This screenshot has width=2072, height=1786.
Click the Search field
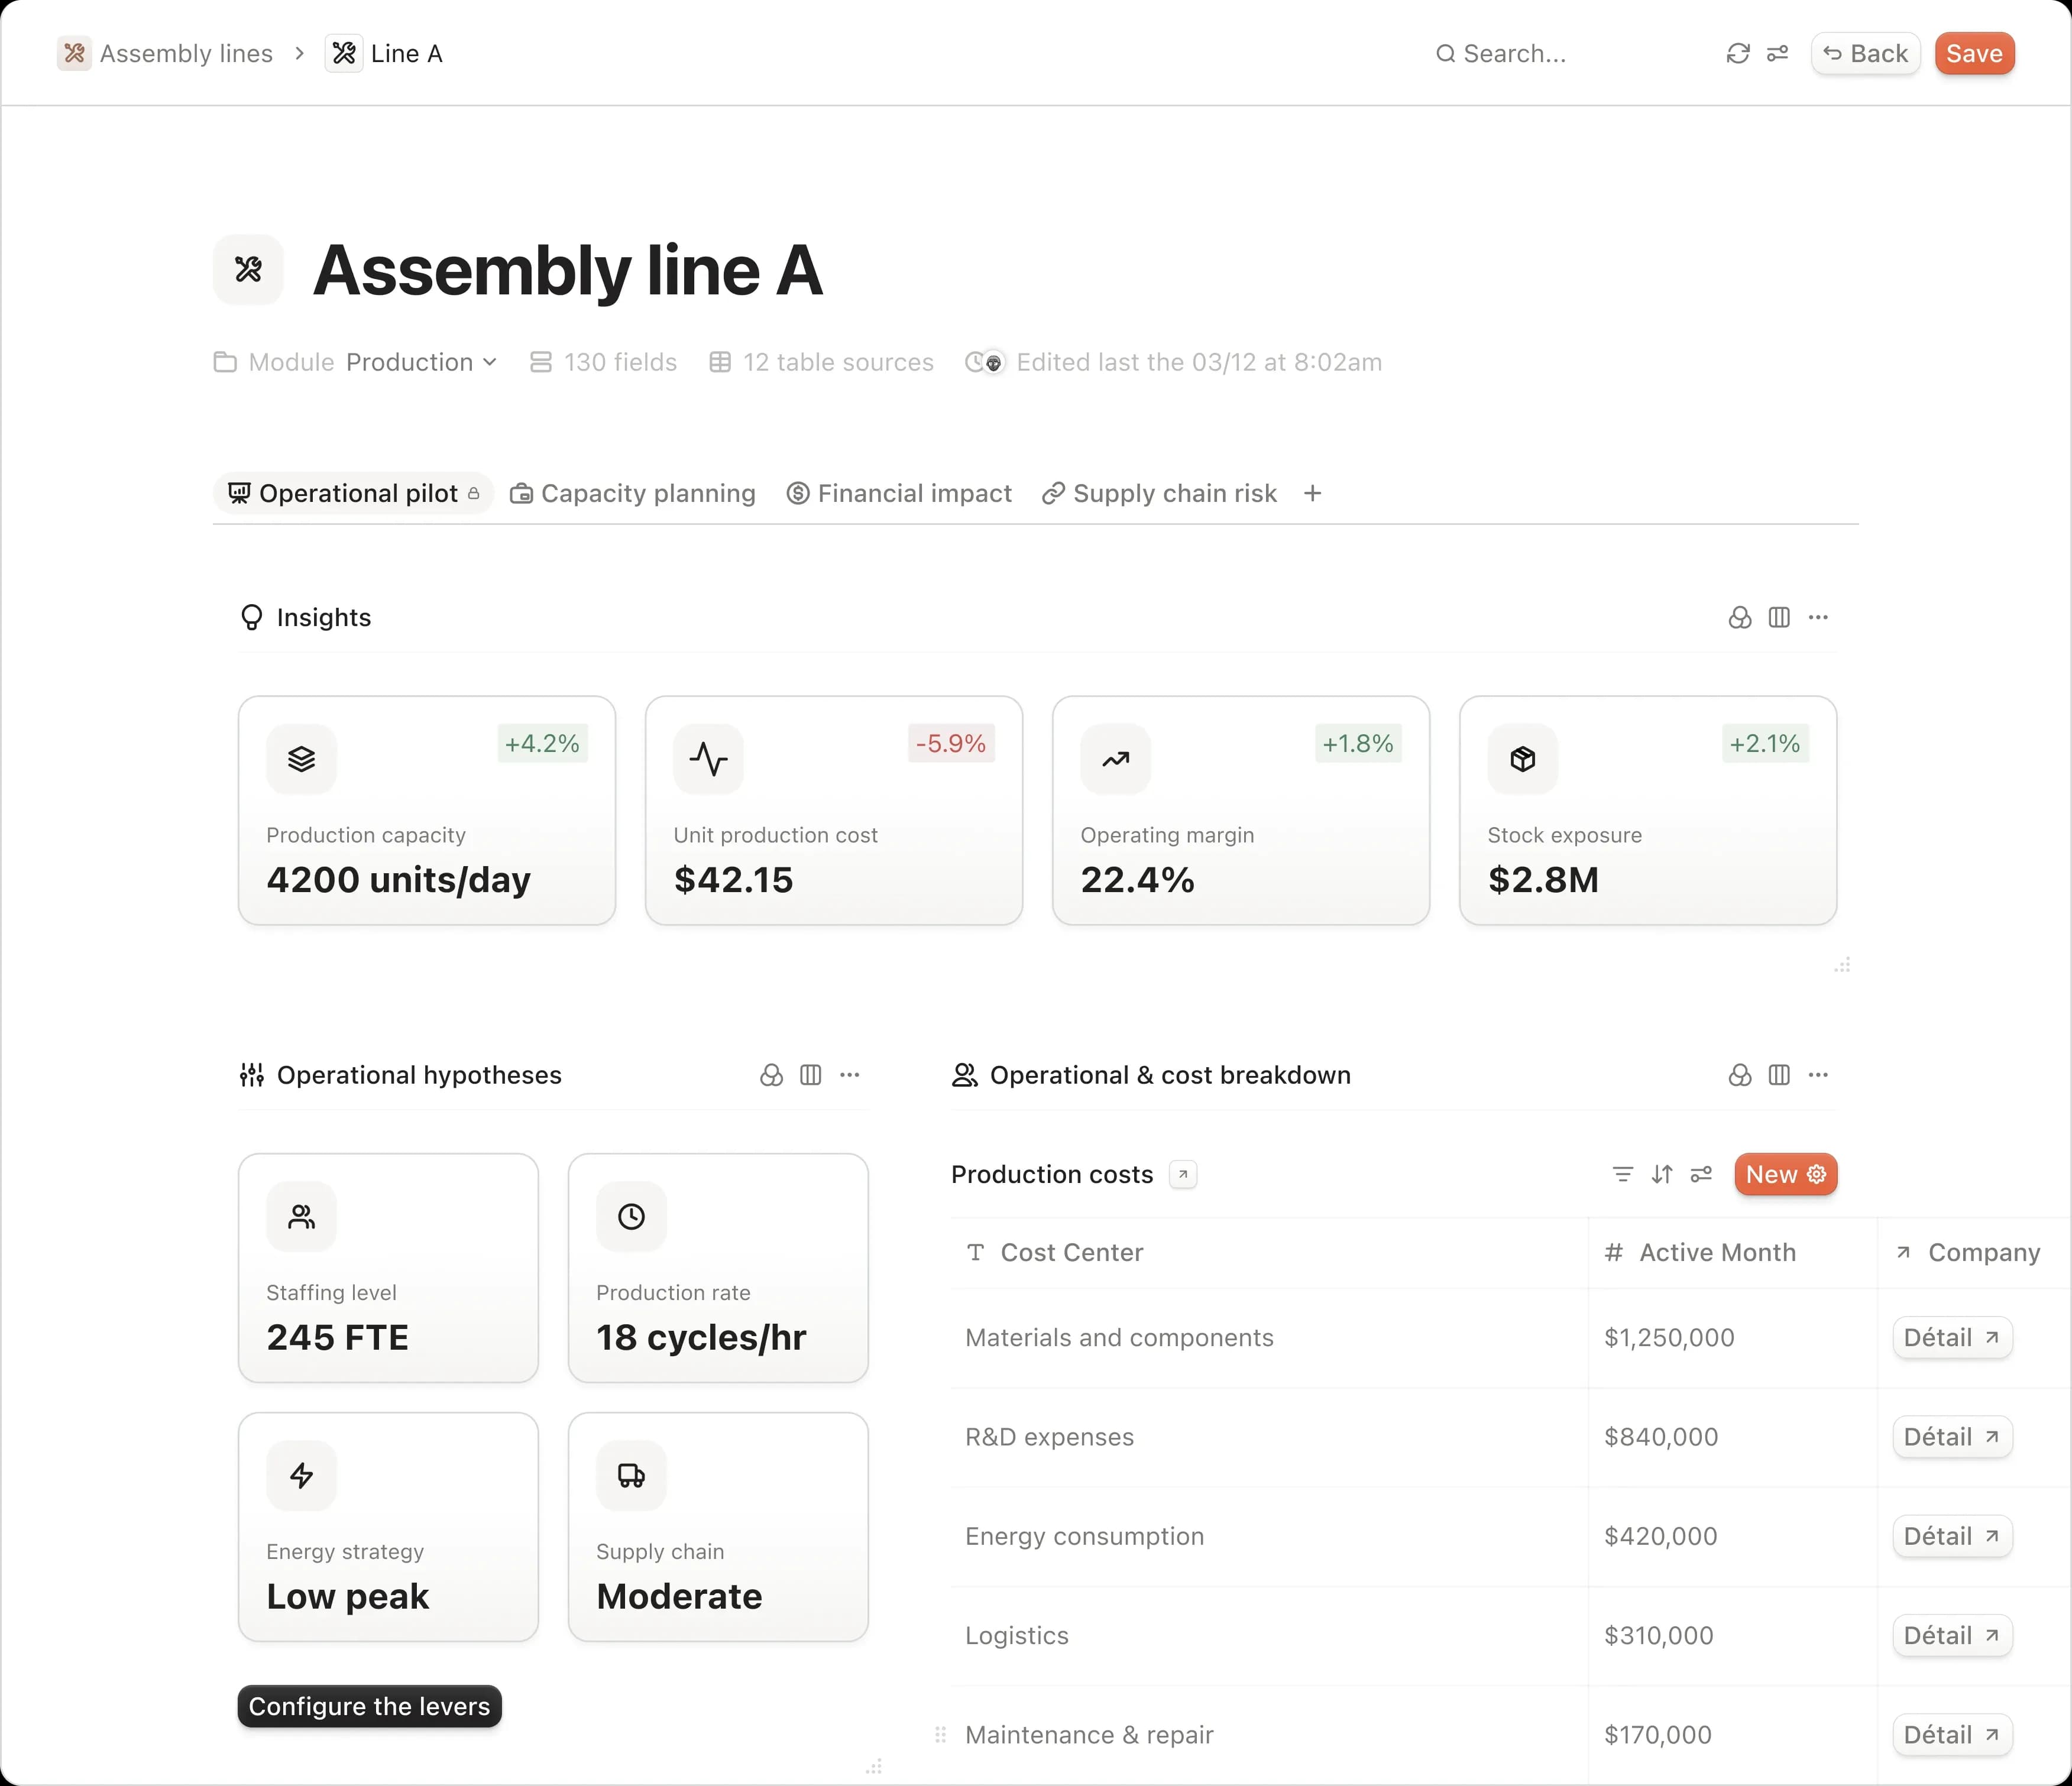tap(1514, 53)
